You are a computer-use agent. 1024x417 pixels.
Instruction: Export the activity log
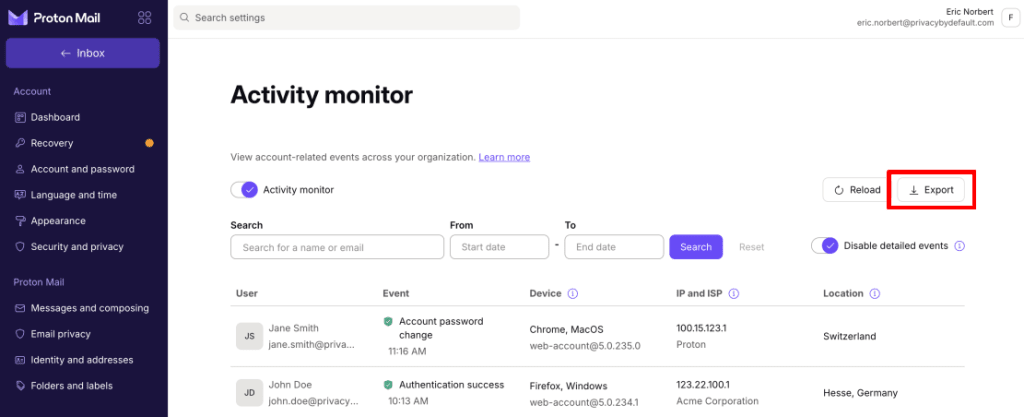pyautogui.click(x=931, y=190)
